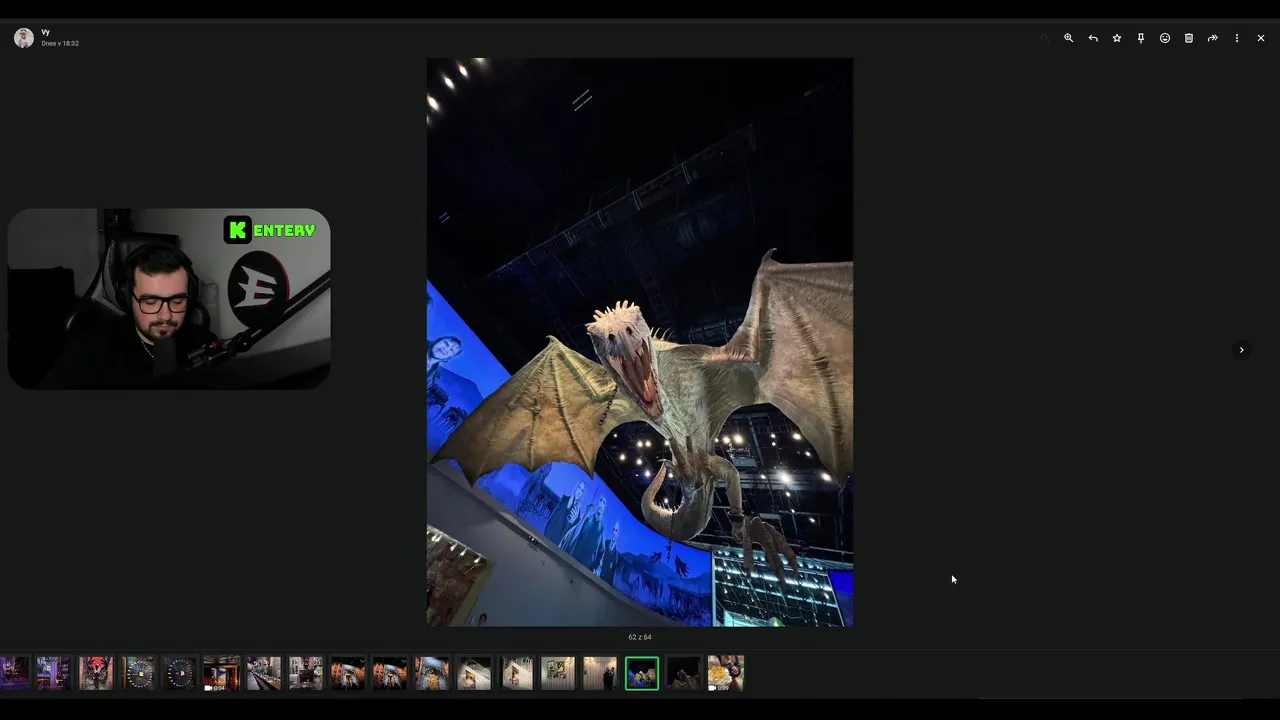The width and height of the screenshot is (1280, 720).
Task: Star this photo message
Action: tap(1117, 38)
